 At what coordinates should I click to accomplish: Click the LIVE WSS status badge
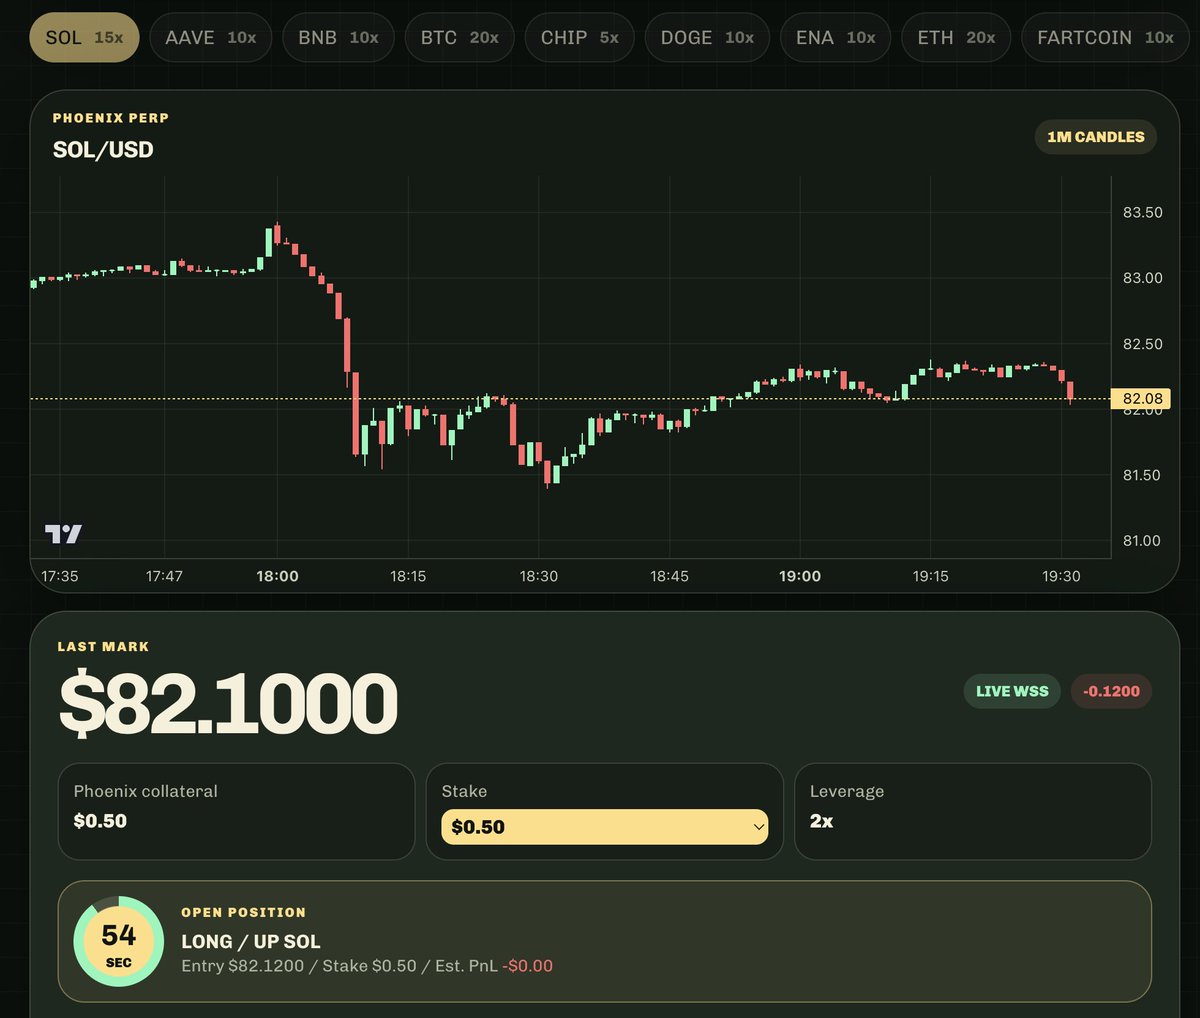point(1012,691)
